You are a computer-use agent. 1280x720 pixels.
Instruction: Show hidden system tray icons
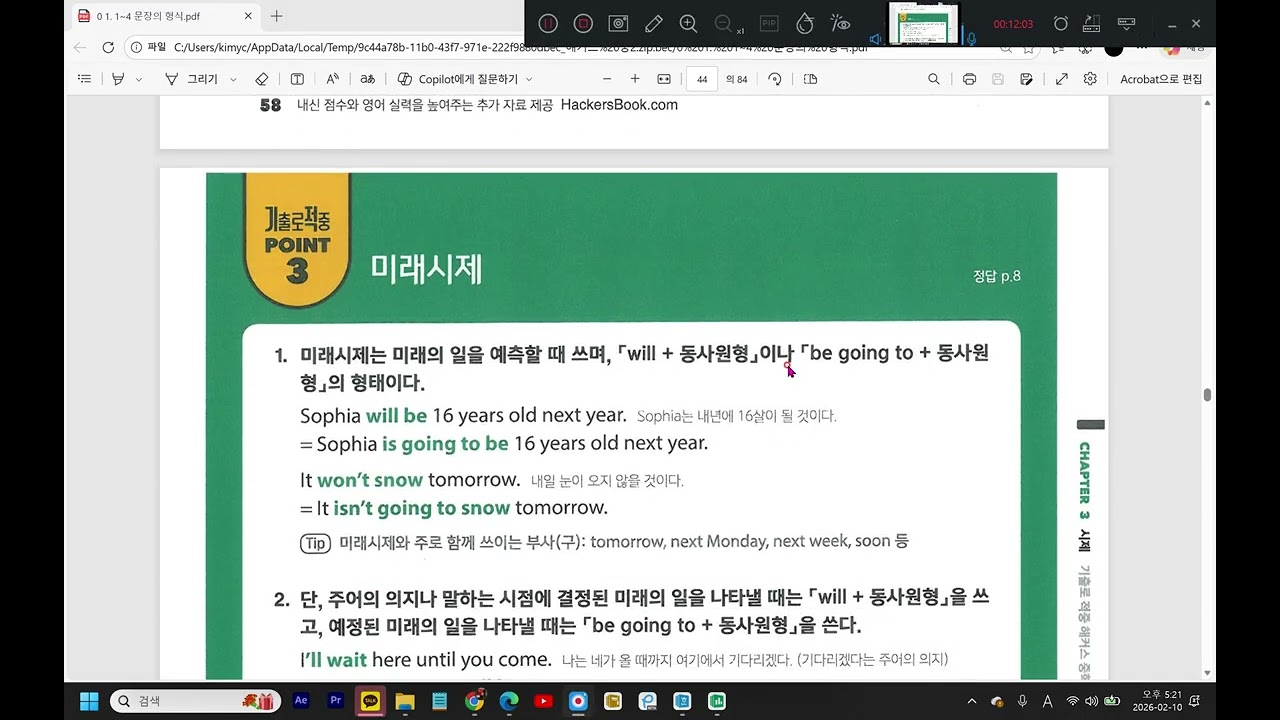972,701
